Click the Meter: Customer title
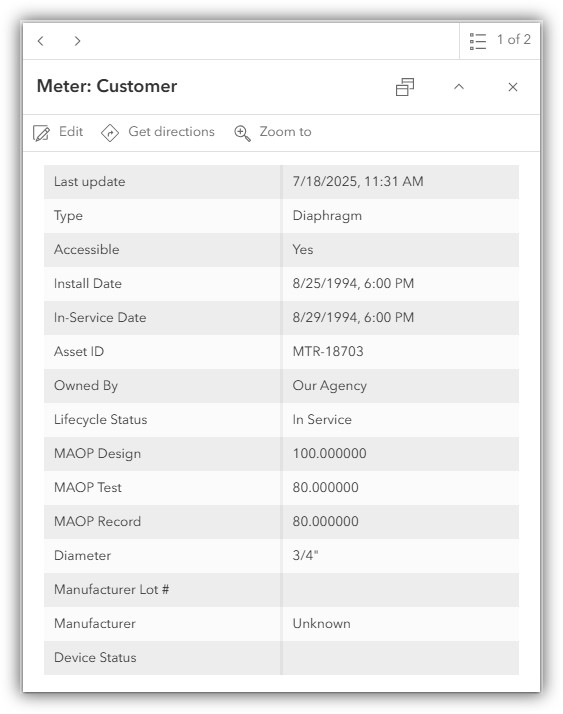Image resolution: width=563 pixels, height=714 pixels. [x=107, y=86]
